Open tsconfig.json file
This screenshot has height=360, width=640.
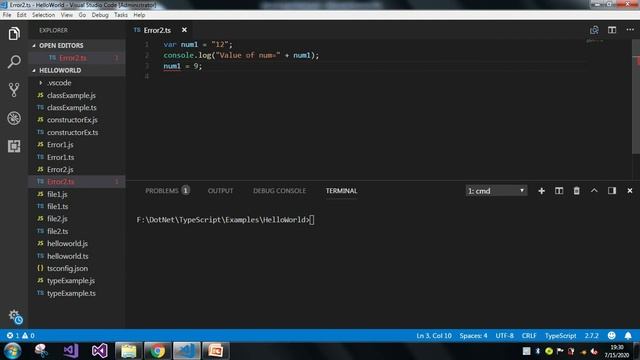click(x=77, y=268)
